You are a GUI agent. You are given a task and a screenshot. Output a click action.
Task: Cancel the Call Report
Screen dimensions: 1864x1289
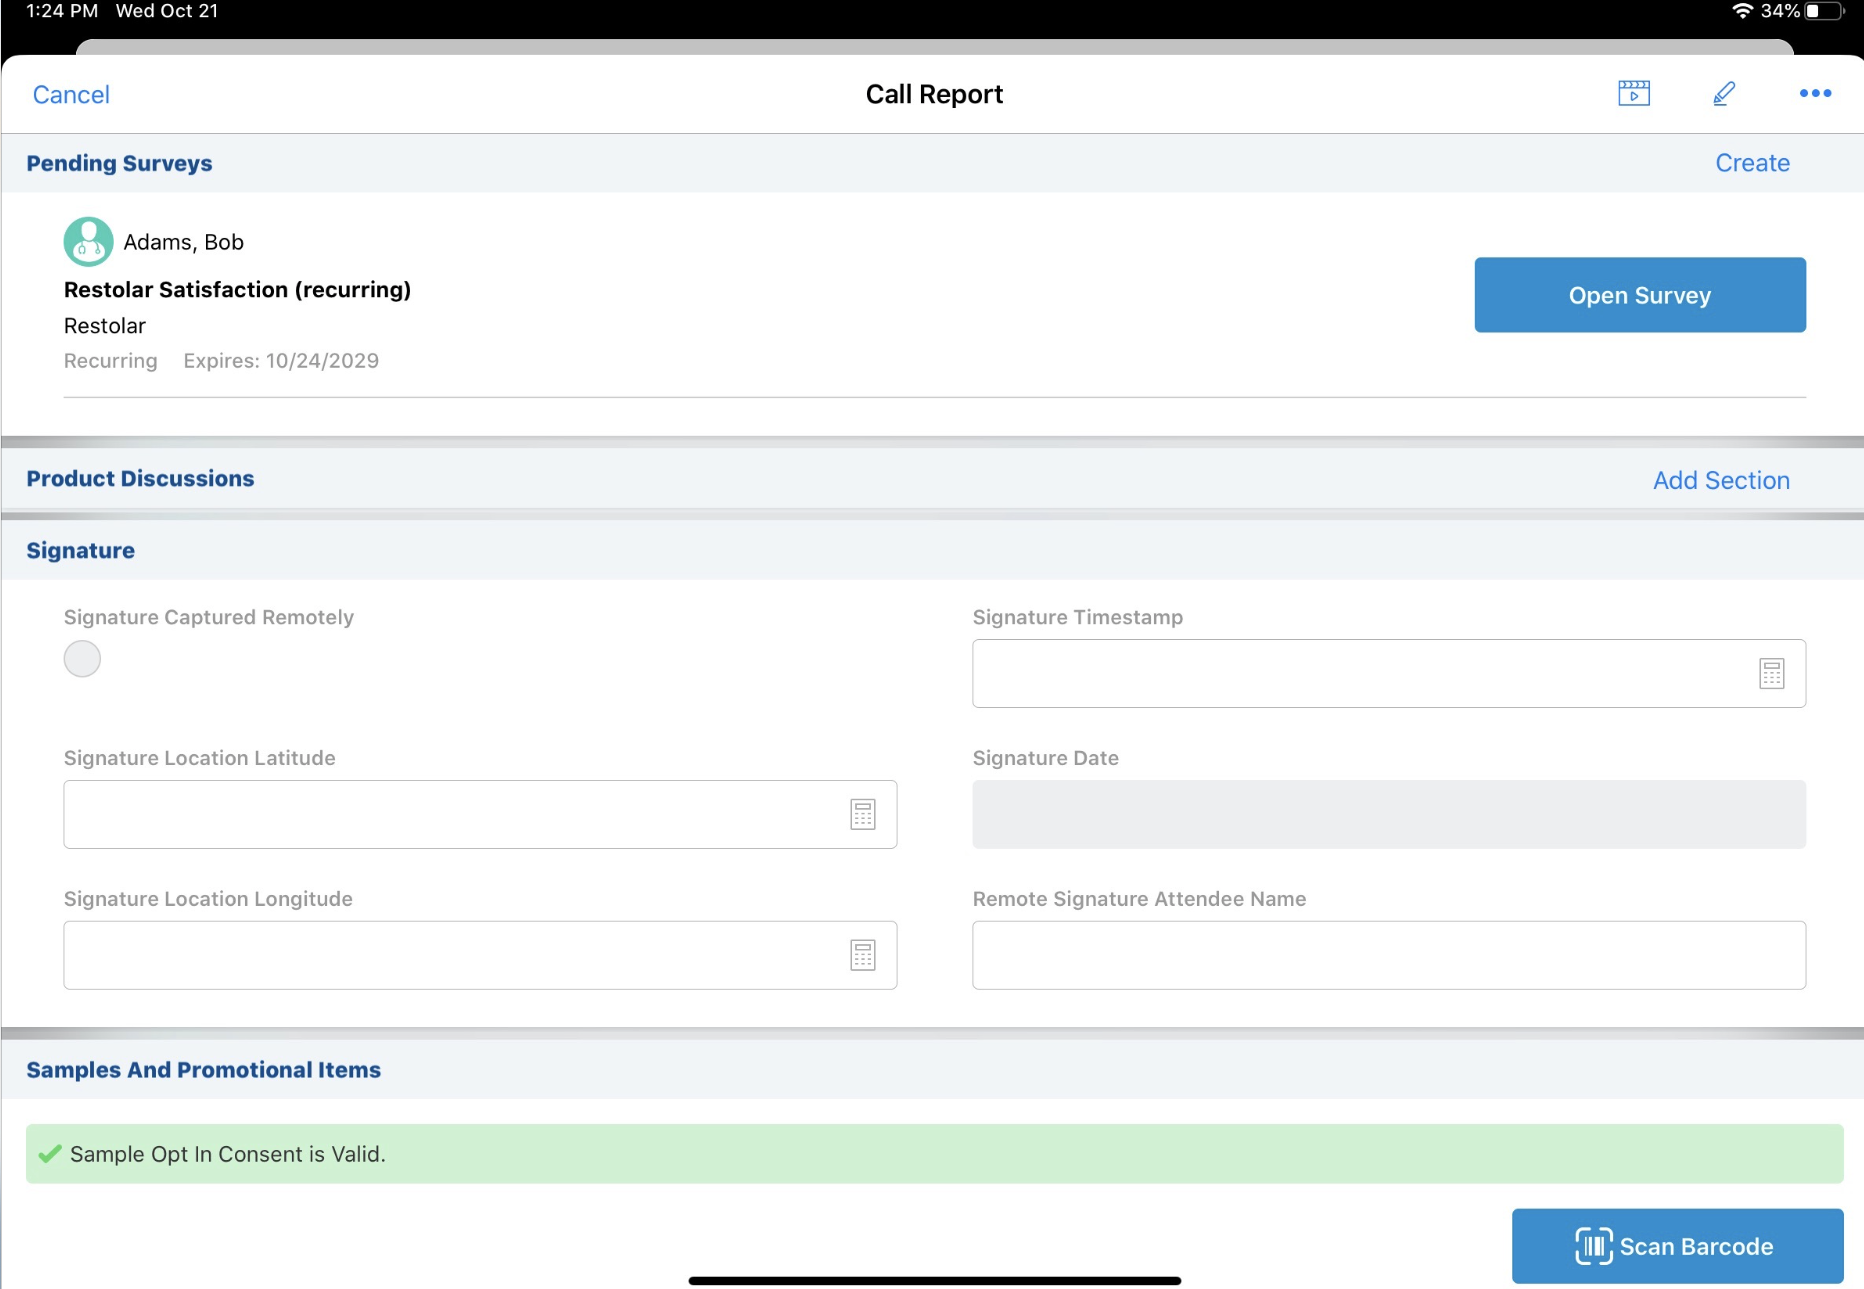71,95
